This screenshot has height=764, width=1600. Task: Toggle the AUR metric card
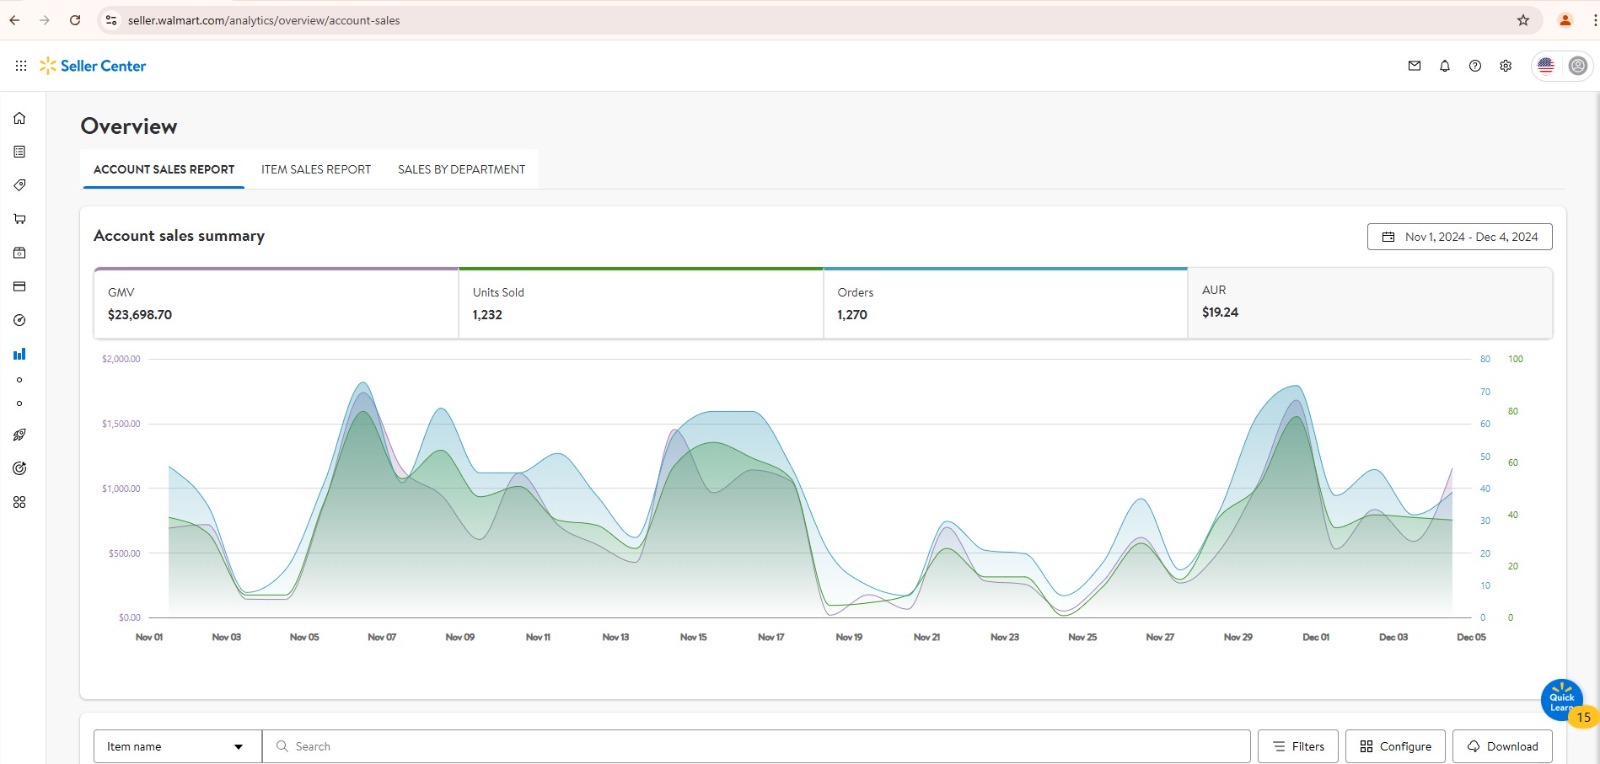click(x=1369, y=302)
